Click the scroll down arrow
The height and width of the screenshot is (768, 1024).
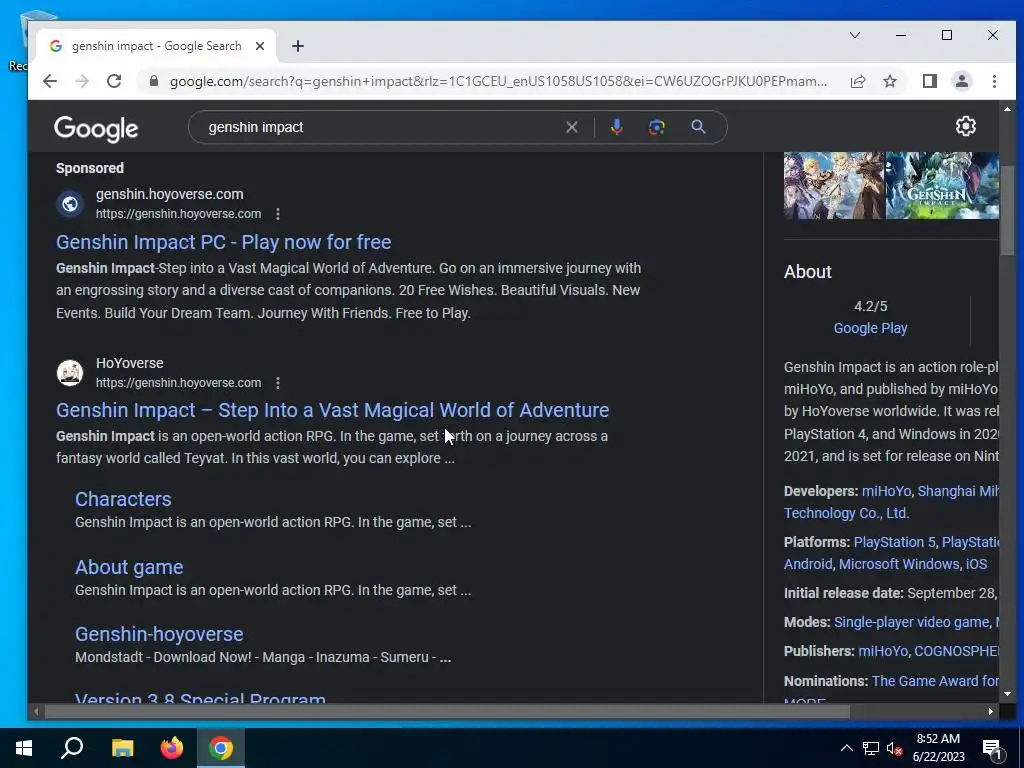coord(1007,694)
